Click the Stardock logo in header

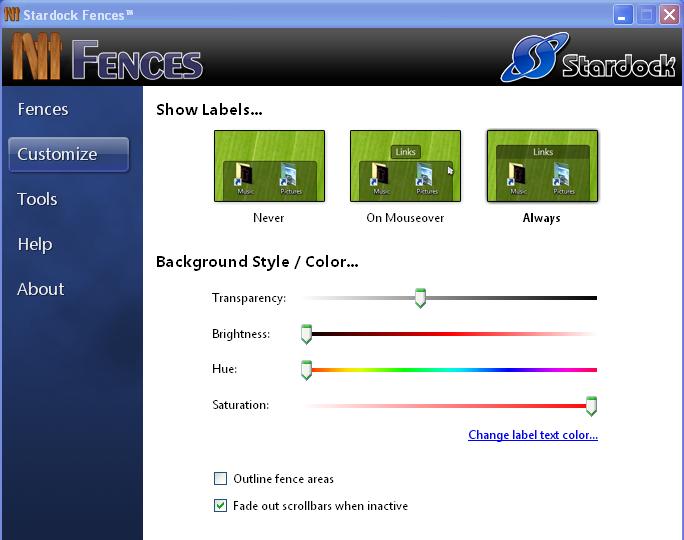[588, 58]
